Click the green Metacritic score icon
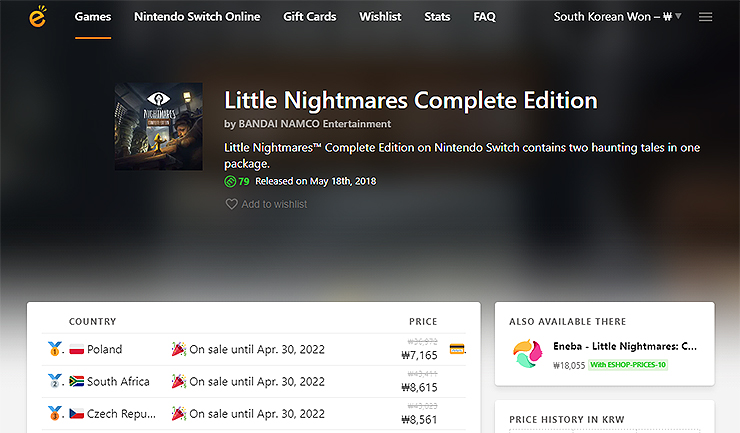This screenshot has height=433, width=740. point(230,181)
